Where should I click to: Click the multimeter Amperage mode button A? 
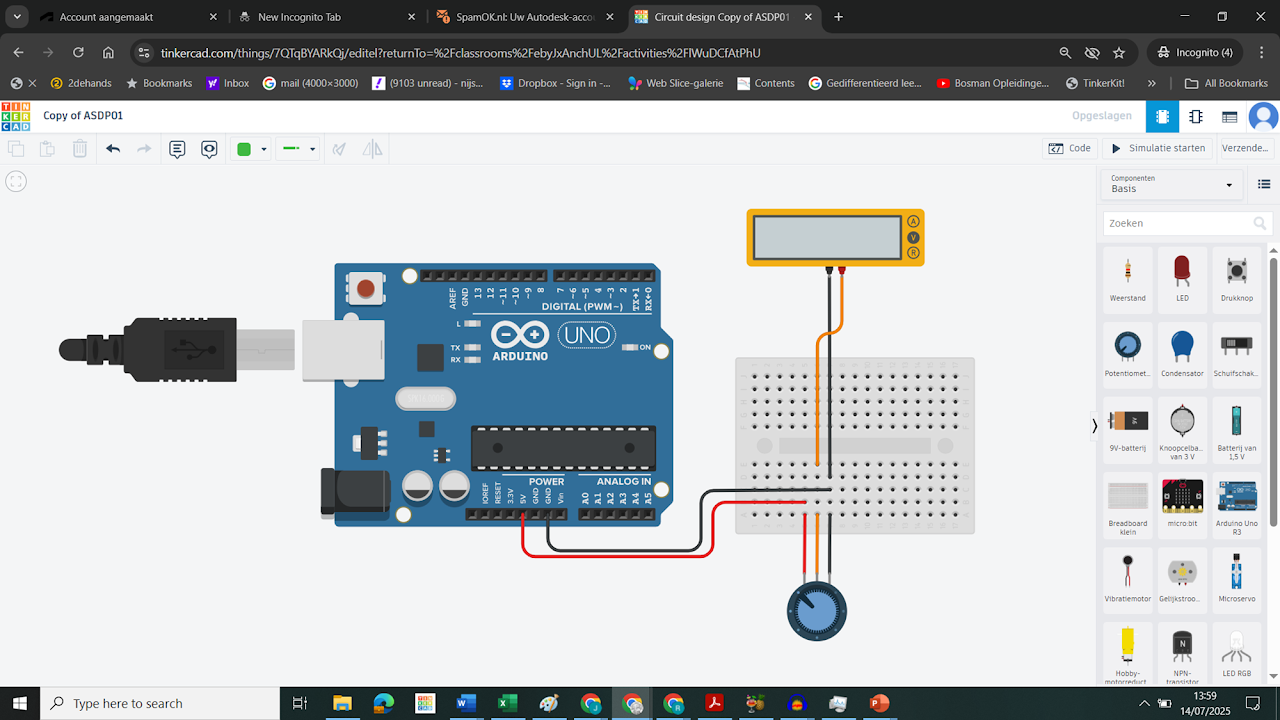point(913,221)
